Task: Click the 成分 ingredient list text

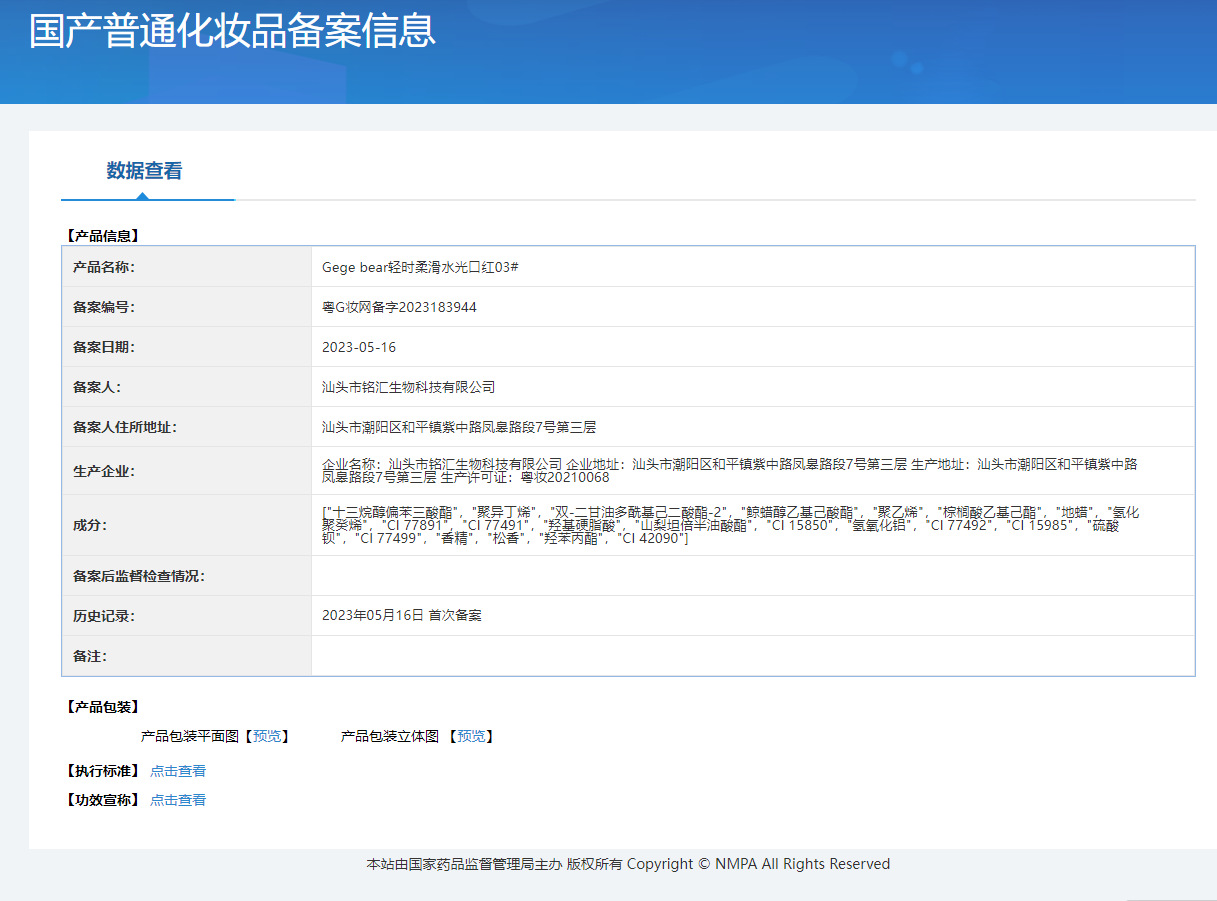Action: (x=730, y=525)
